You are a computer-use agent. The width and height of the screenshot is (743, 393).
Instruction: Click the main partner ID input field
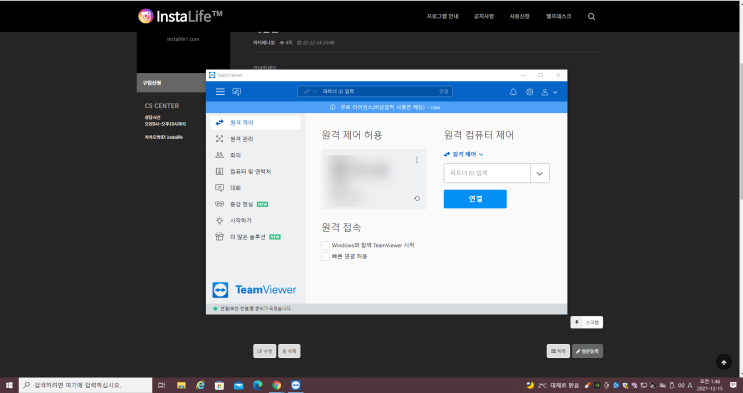click(487, 173)
